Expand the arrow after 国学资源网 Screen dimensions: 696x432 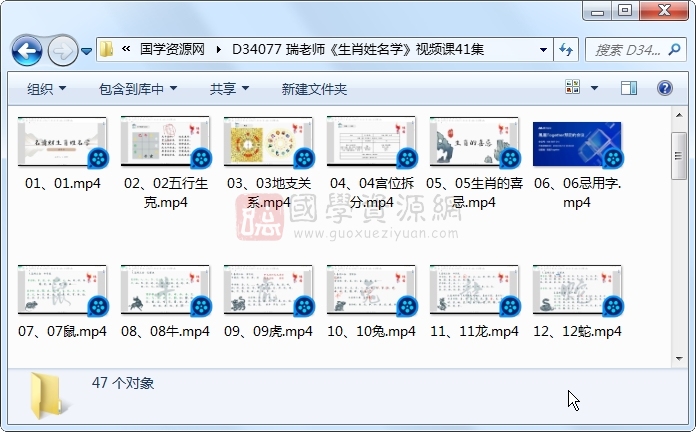click(218, 49)
